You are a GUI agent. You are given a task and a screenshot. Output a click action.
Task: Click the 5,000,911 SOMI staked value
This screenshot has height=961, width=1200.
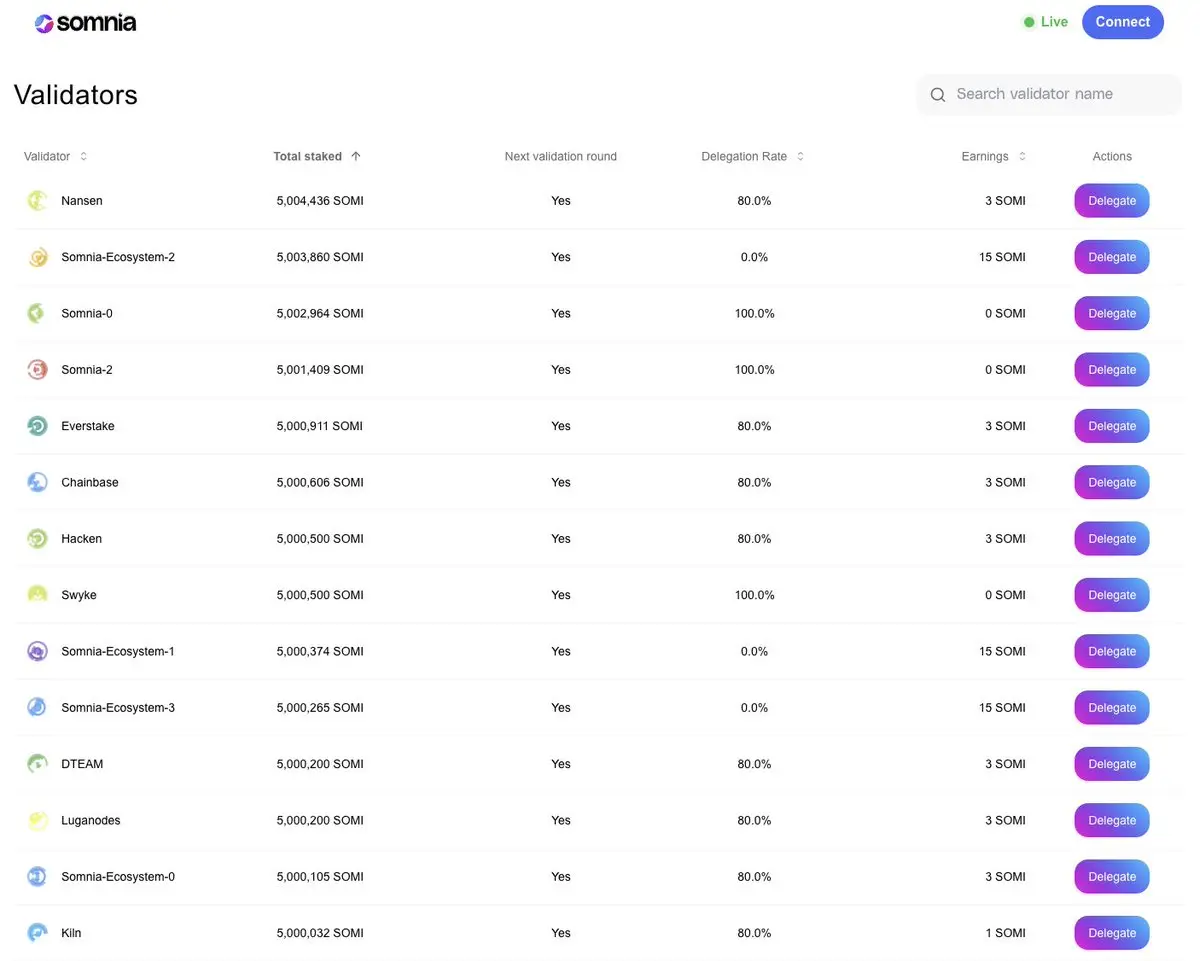[x=320, y=426]
